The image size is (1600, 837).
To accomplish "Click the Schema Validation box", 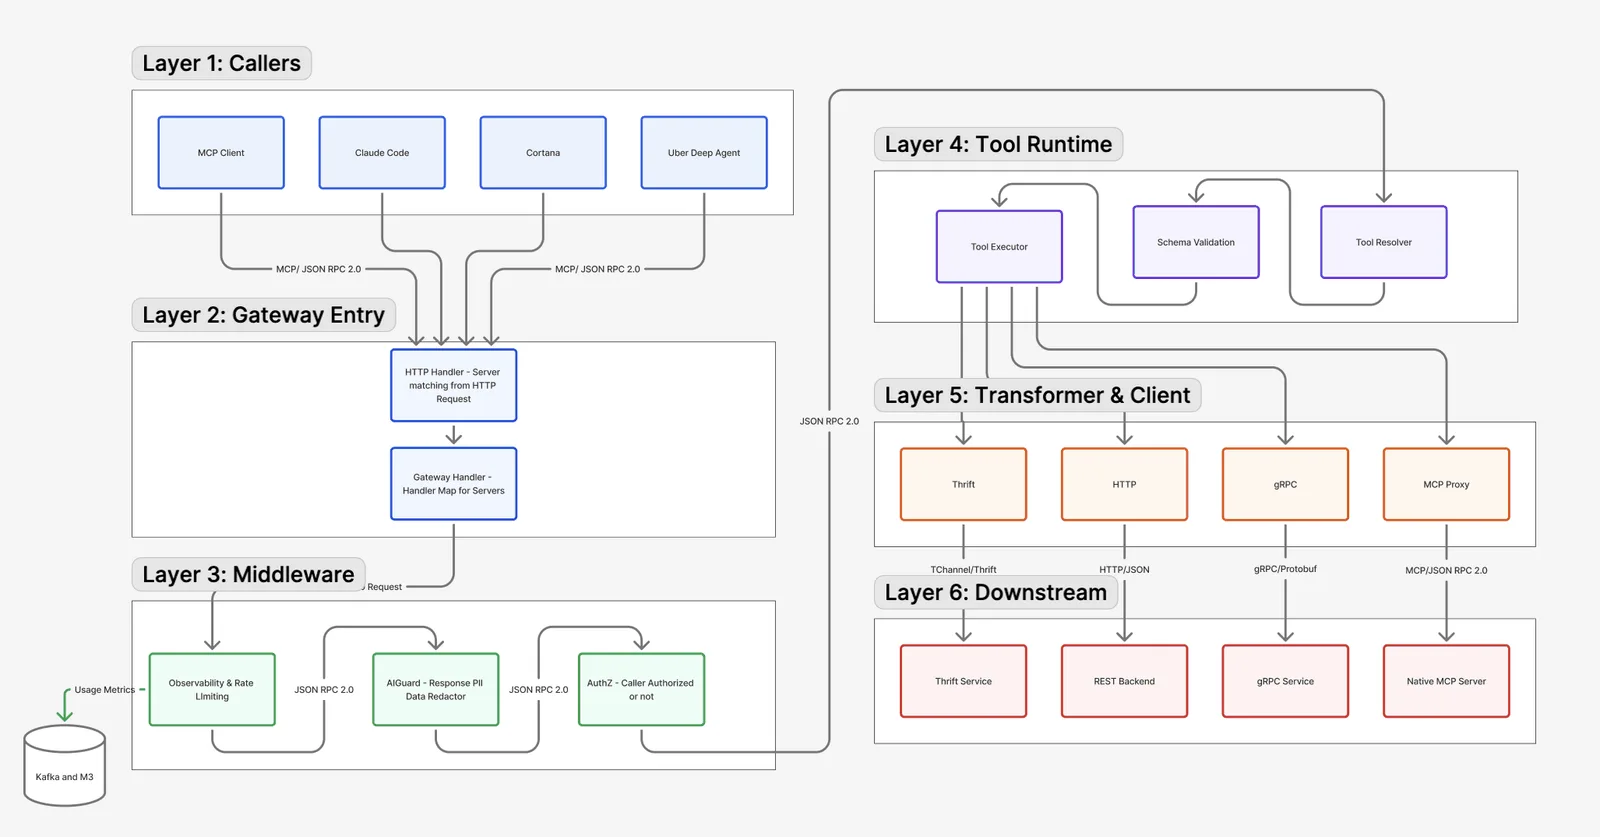I will click(1196, 242).
